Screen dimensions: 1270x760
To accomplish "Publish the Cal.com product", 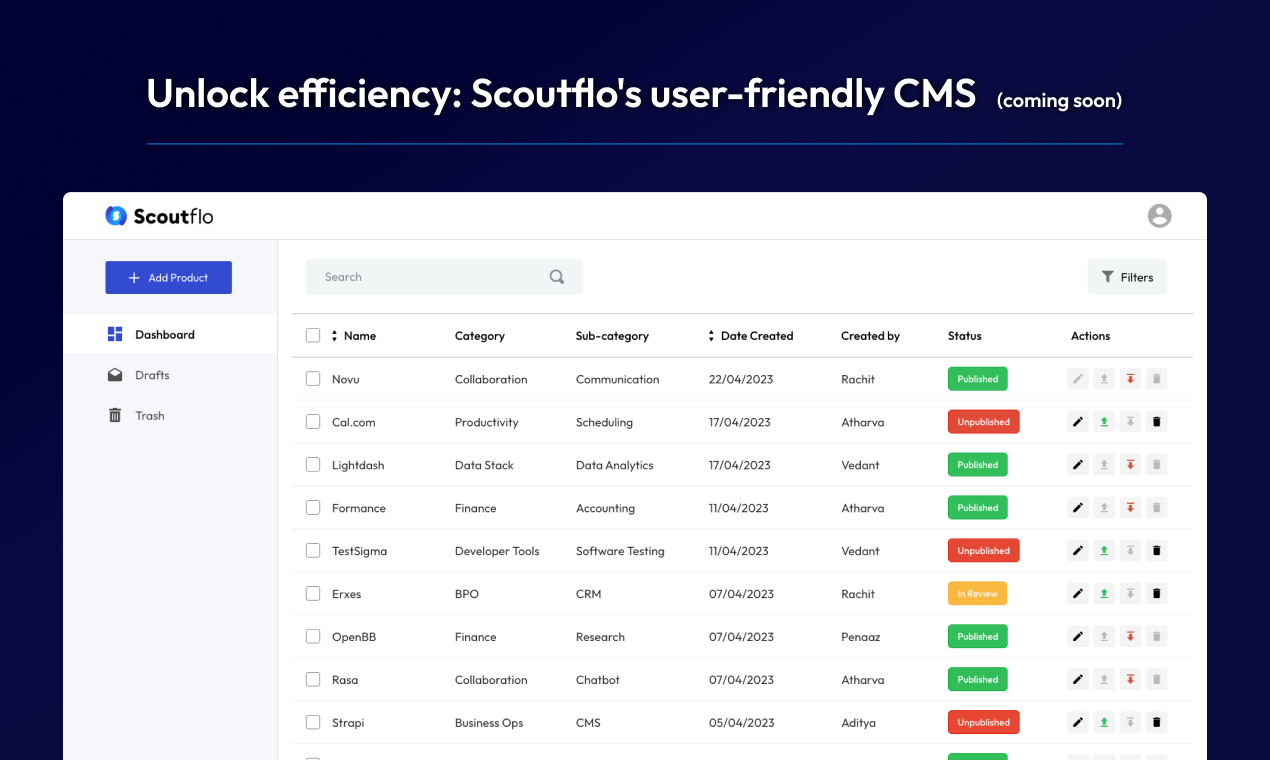I will pos(1104,422).
